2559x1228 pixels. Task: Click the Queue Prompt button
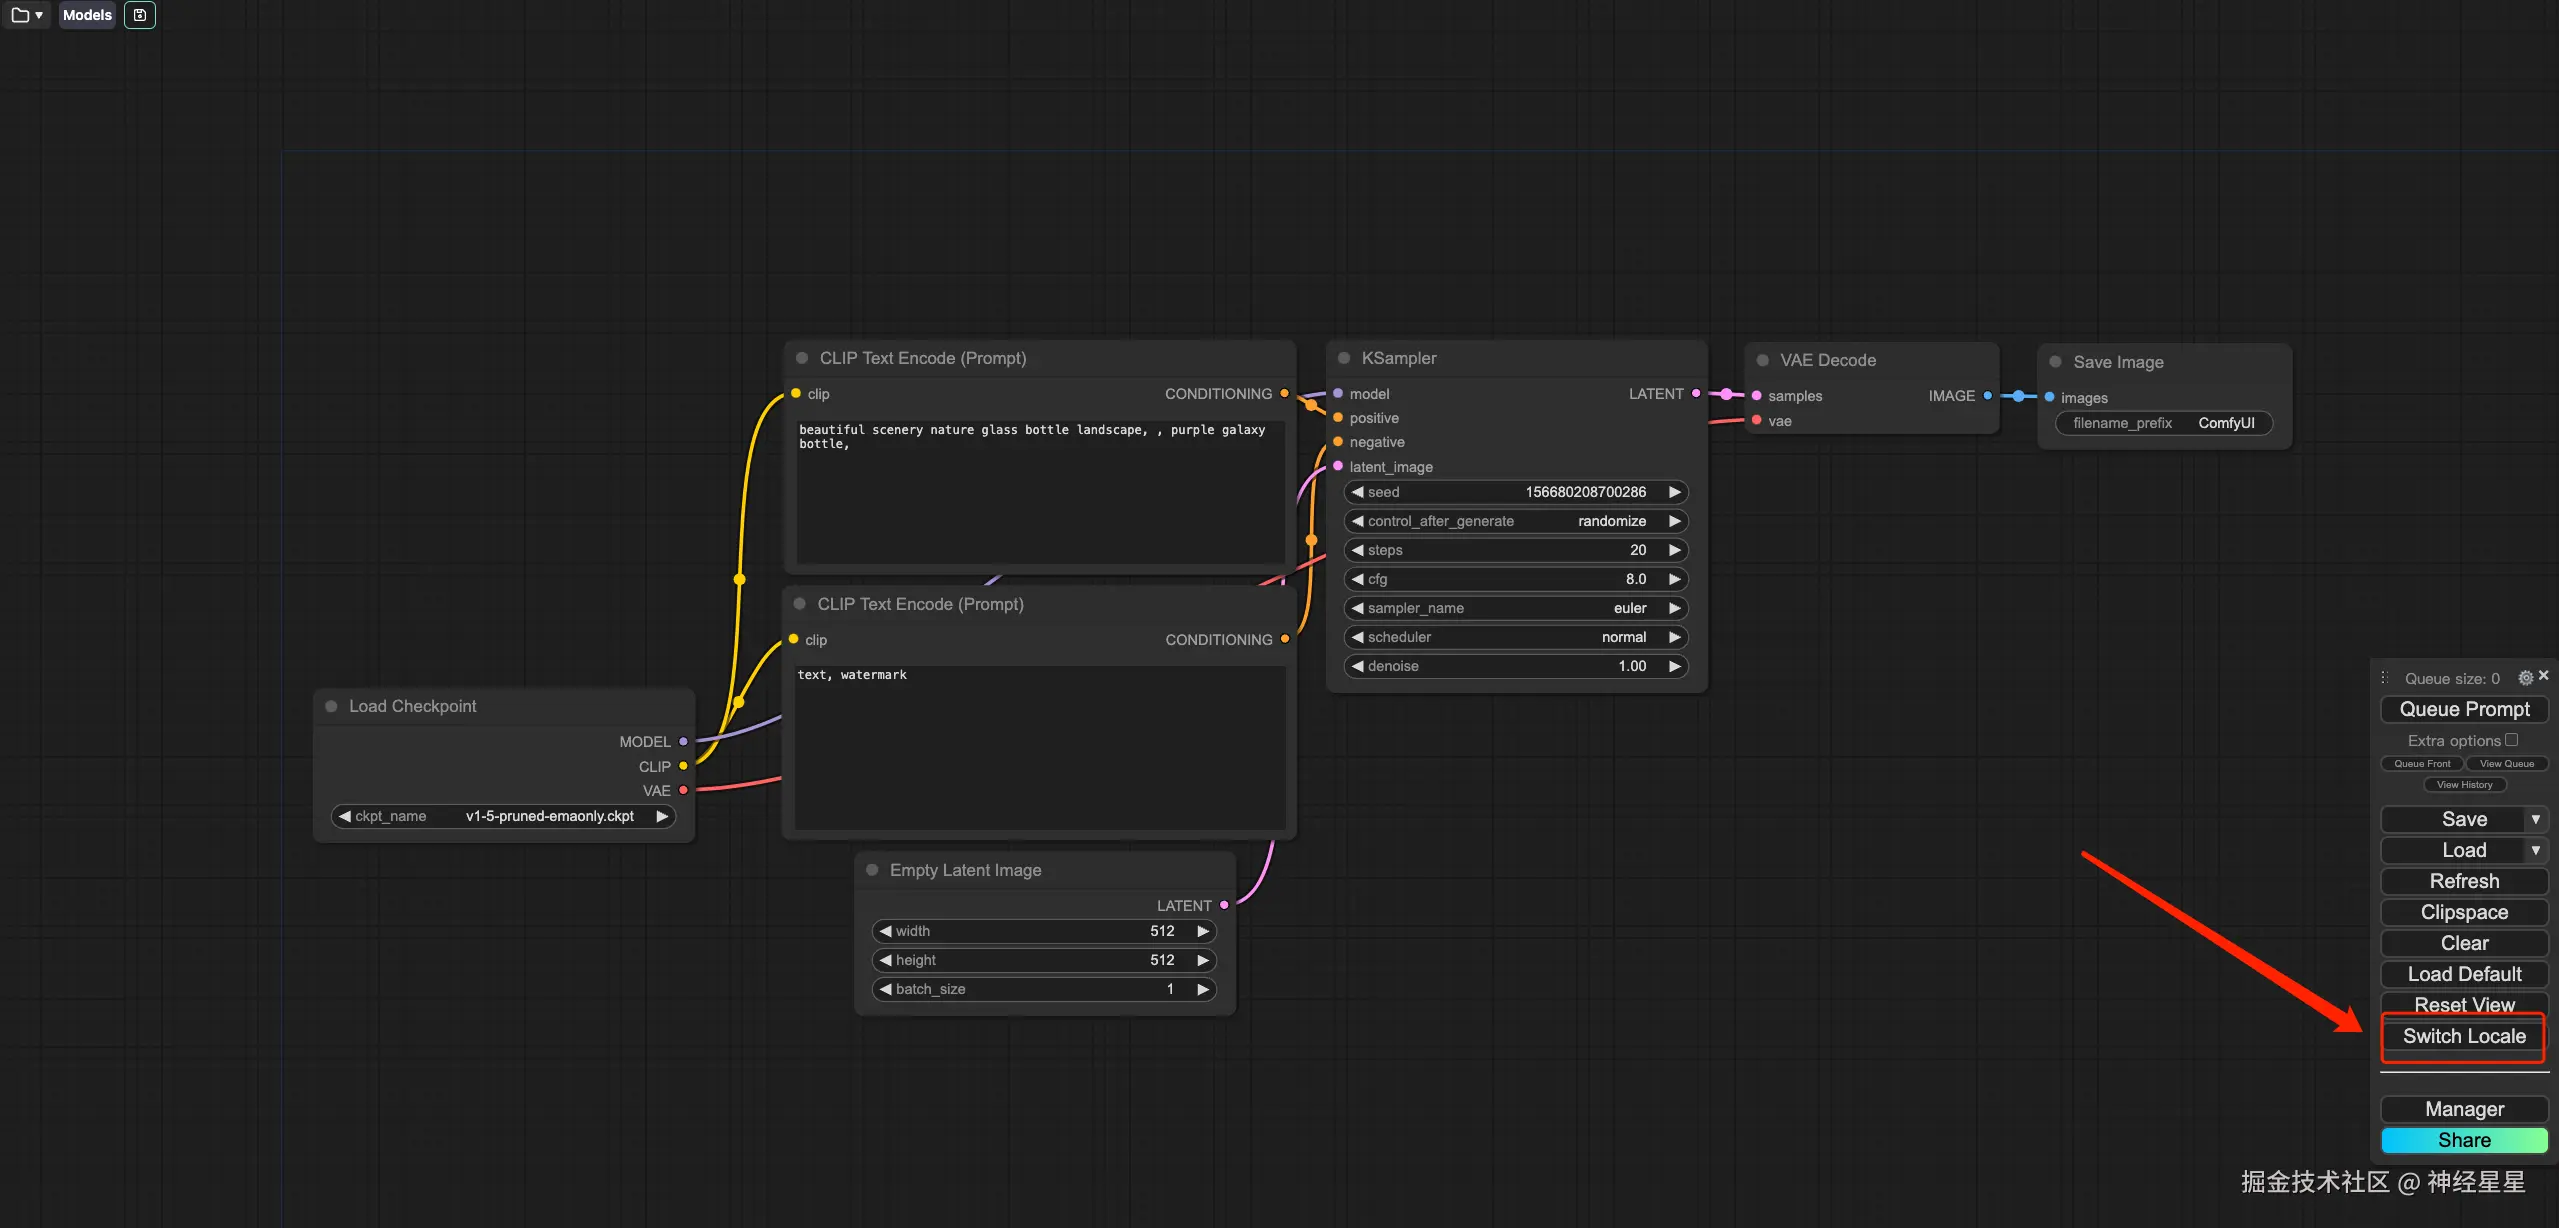2464,709
